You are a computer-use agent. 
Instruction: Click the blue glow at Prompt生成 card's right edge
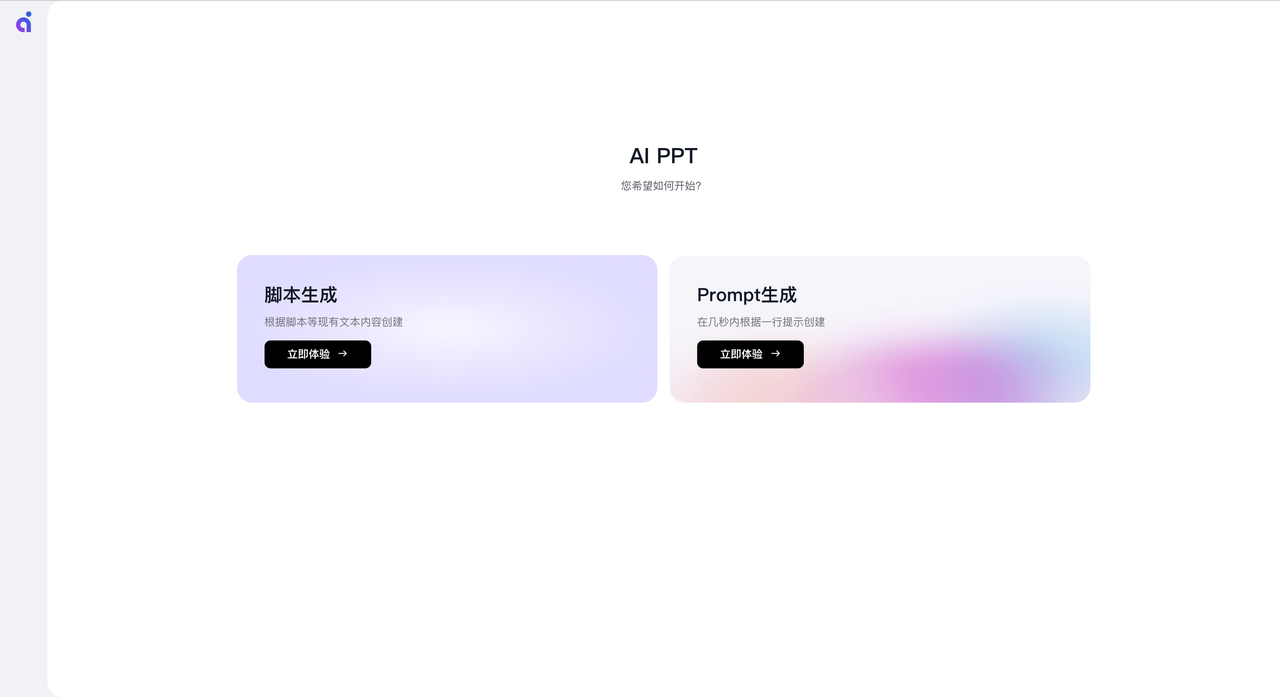[1070, 350]
